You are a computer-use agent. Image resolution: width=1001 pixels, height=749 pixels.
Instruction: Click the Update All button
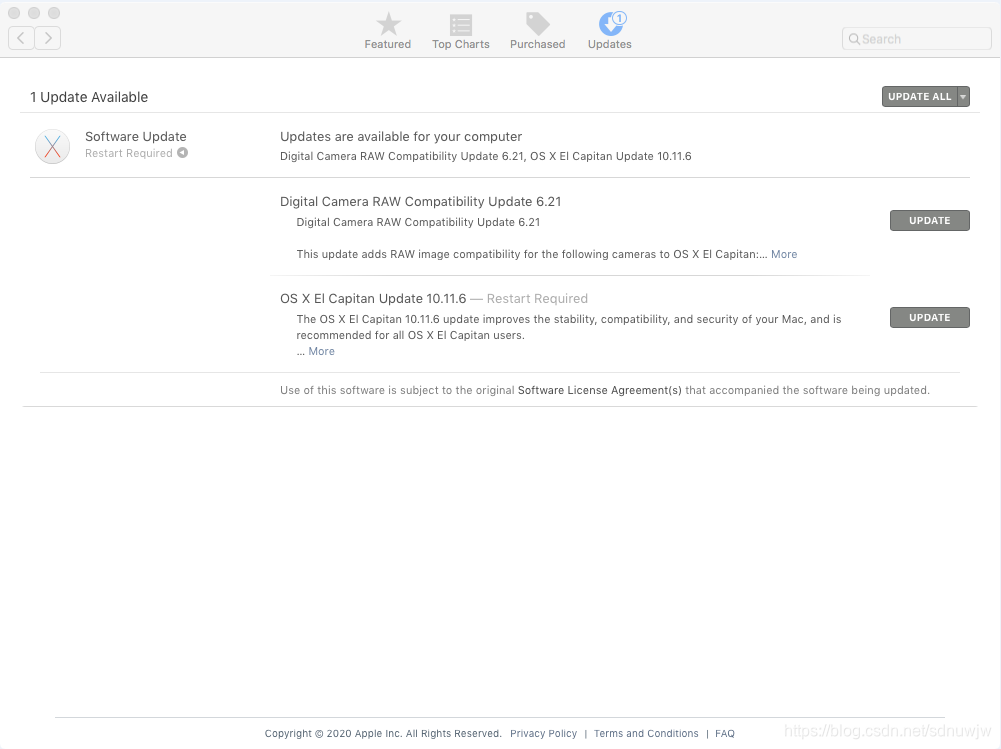[x=919, y=96]
